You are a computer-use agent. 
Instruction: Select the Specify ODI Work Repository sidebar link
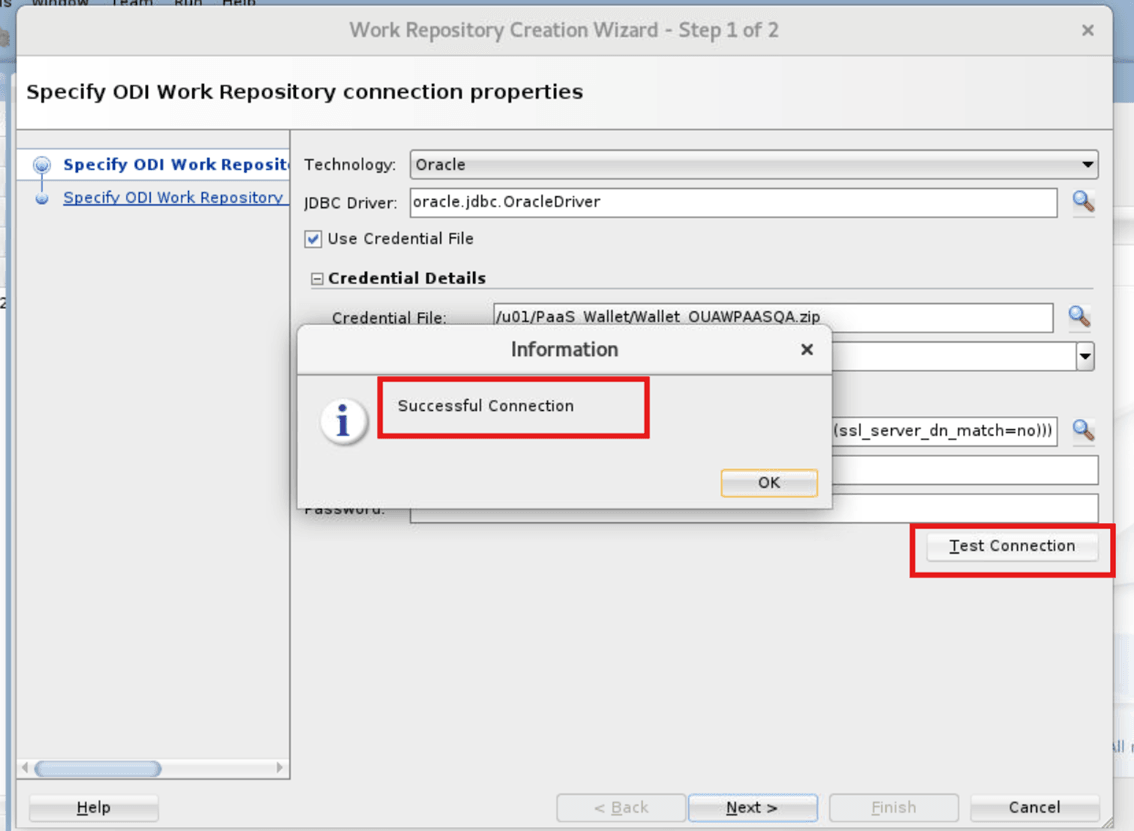[173, 197]
